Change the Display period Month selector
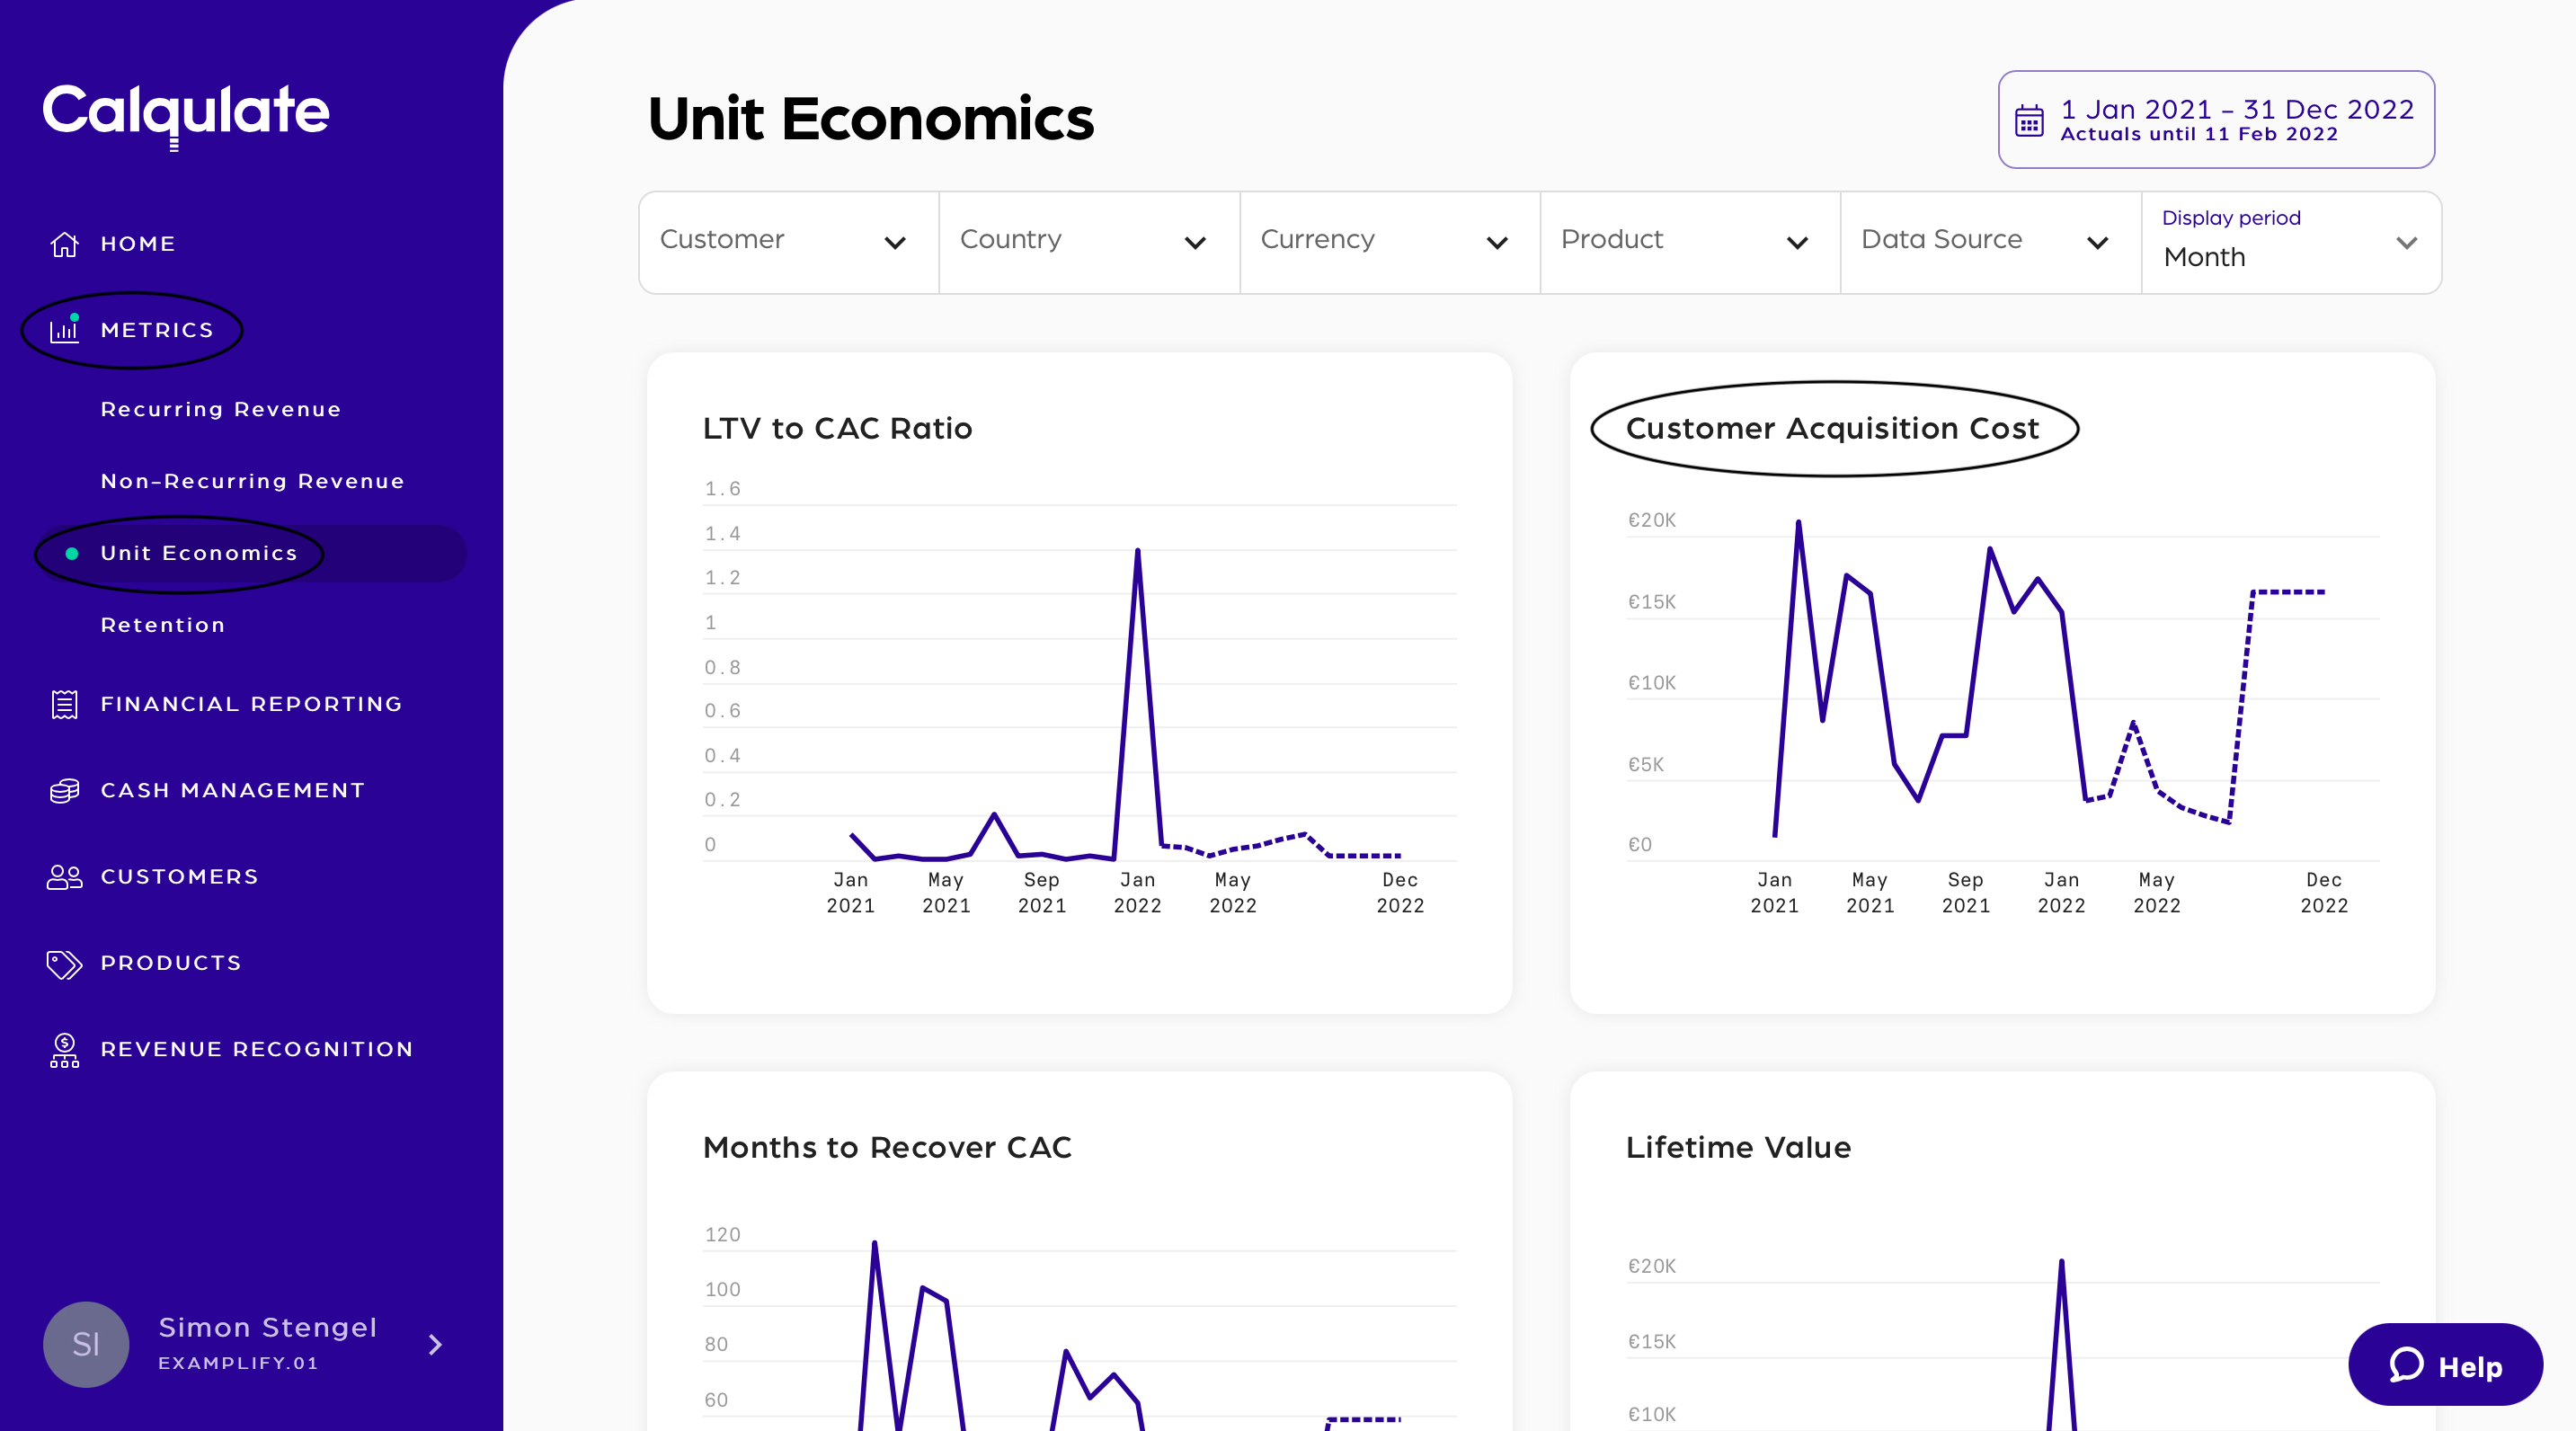Screen dimensions: 2576x1431 (2290, 243)
